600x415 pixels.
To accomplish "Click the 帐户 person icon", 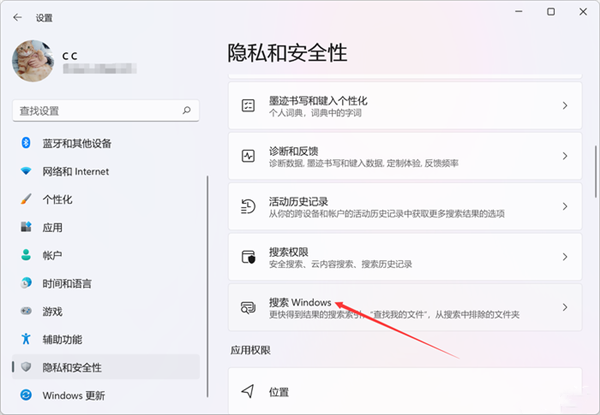I will (x=26, y=255).
